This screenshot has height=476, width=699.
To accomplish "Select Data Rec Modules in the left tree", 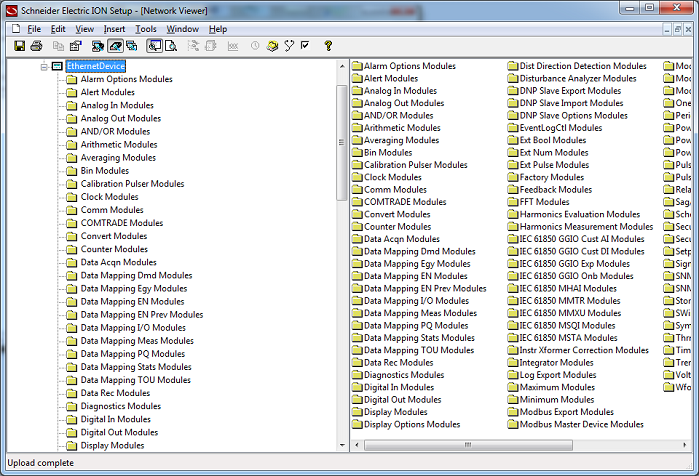I will (x=115, y=393).
